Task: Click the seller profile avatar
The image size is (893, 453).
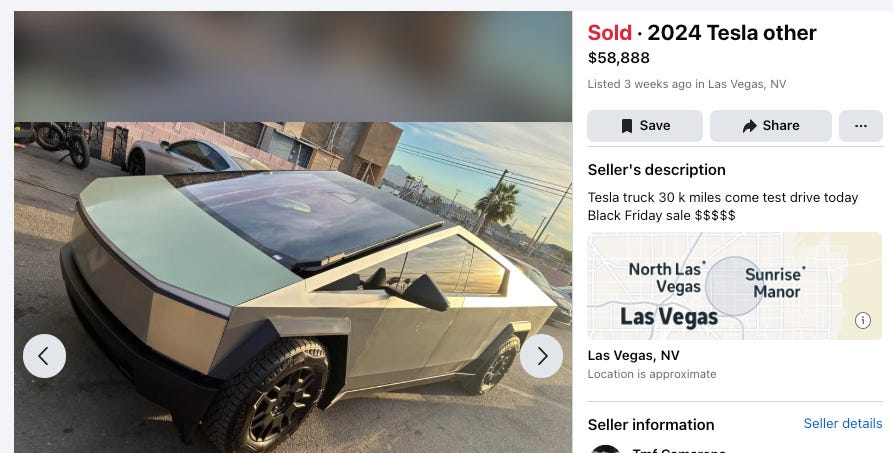Action: point(605,449)
